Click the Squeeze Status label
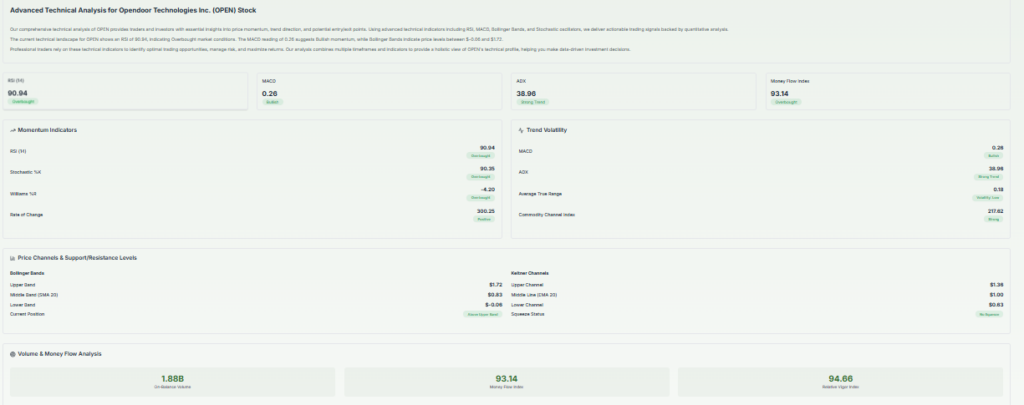 [526, 314]
